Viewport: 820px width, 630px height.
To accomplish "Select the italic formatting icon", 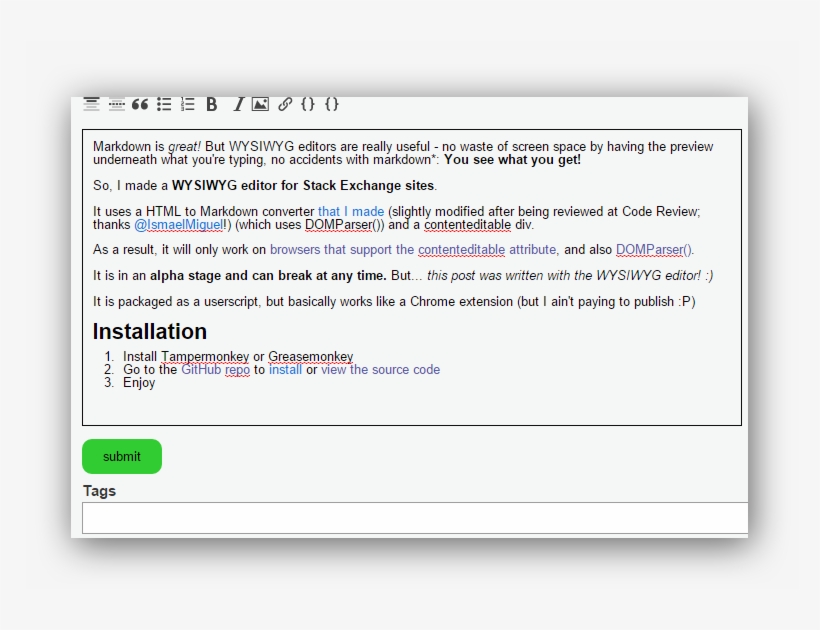I will point(237,104).
